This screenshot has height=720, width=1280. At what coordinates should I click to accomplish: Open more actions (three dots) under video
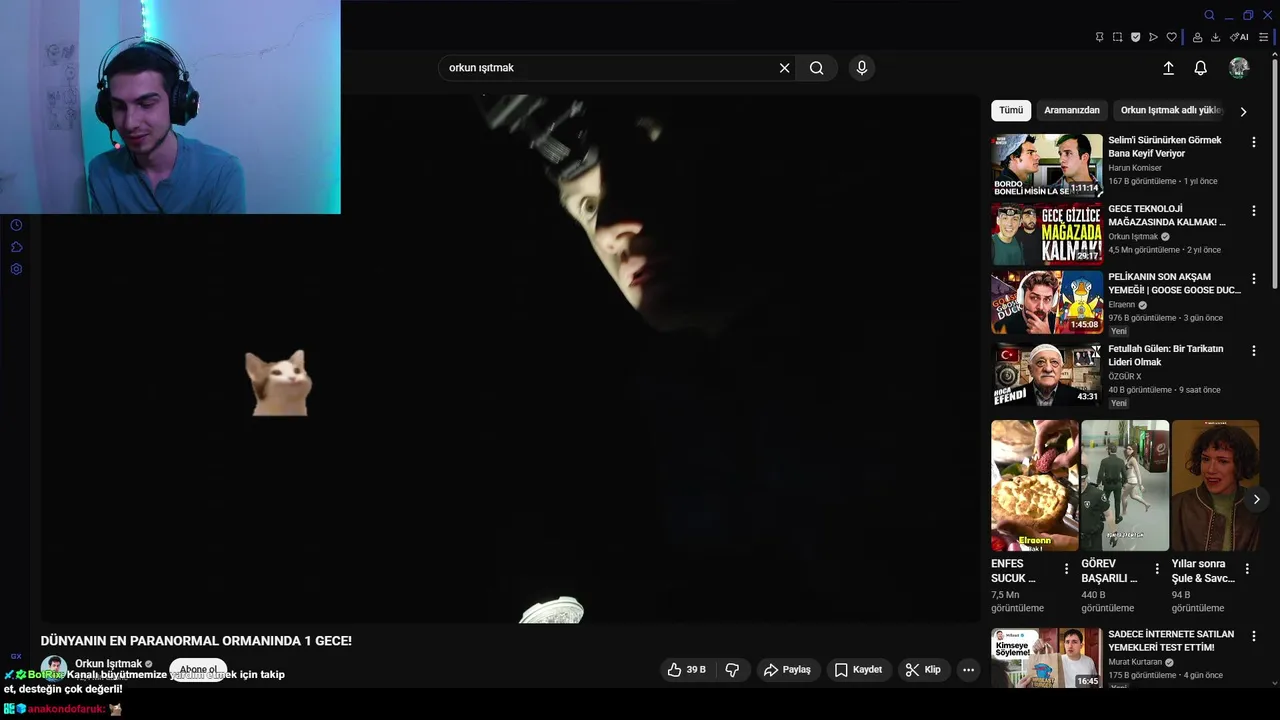click(968, 670)
